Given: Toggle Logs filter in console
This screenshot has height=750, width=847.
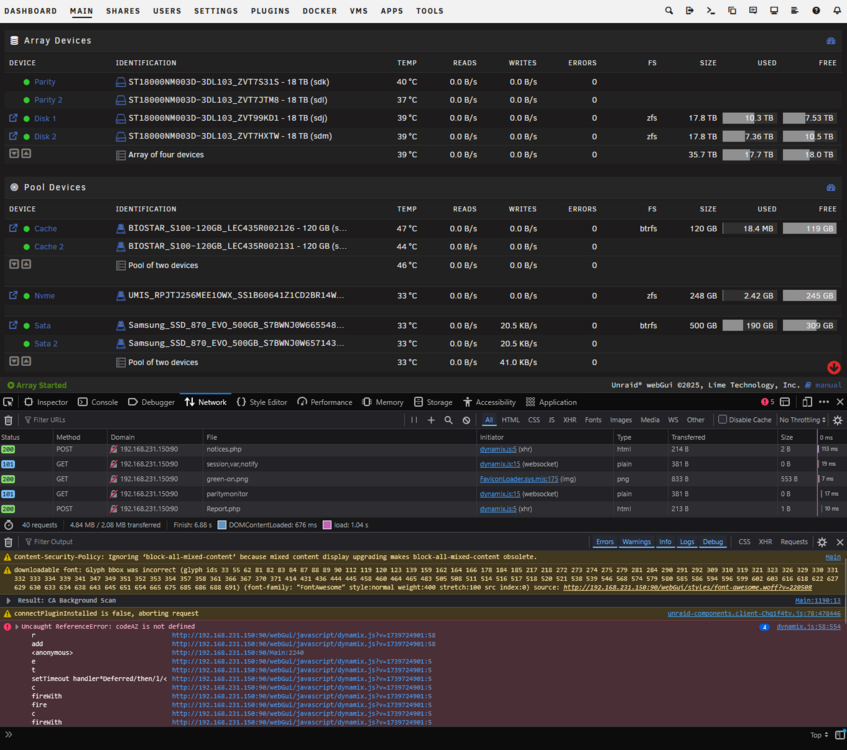Looking at the screenshot, I should click(687, 541).
